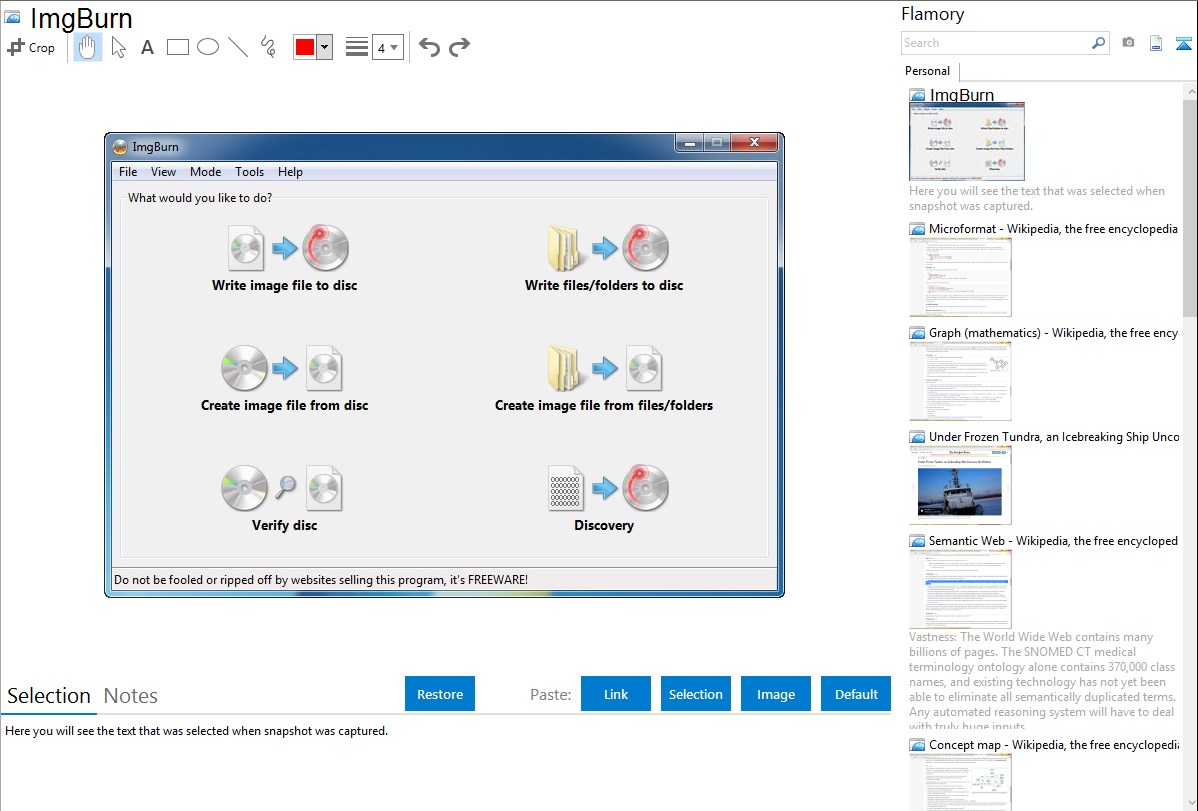Click the line thickness icon

point(356,47)
